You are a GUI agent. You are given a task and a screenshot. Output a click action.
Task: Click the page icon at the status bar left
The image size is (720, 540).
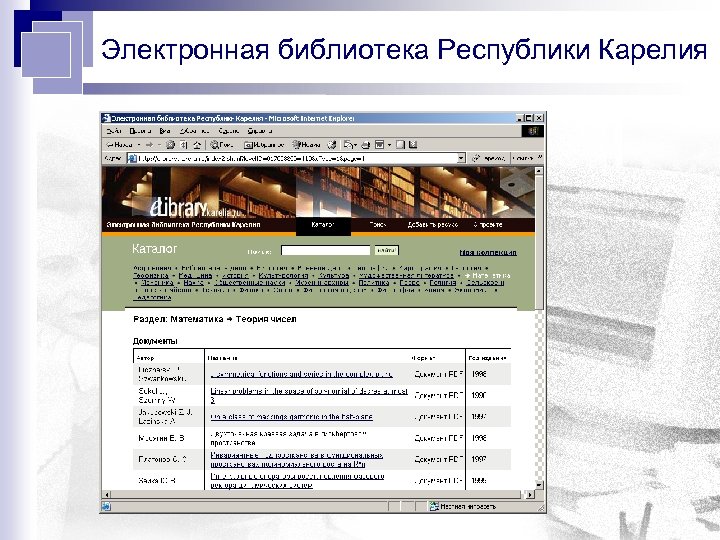pos(106,506)
